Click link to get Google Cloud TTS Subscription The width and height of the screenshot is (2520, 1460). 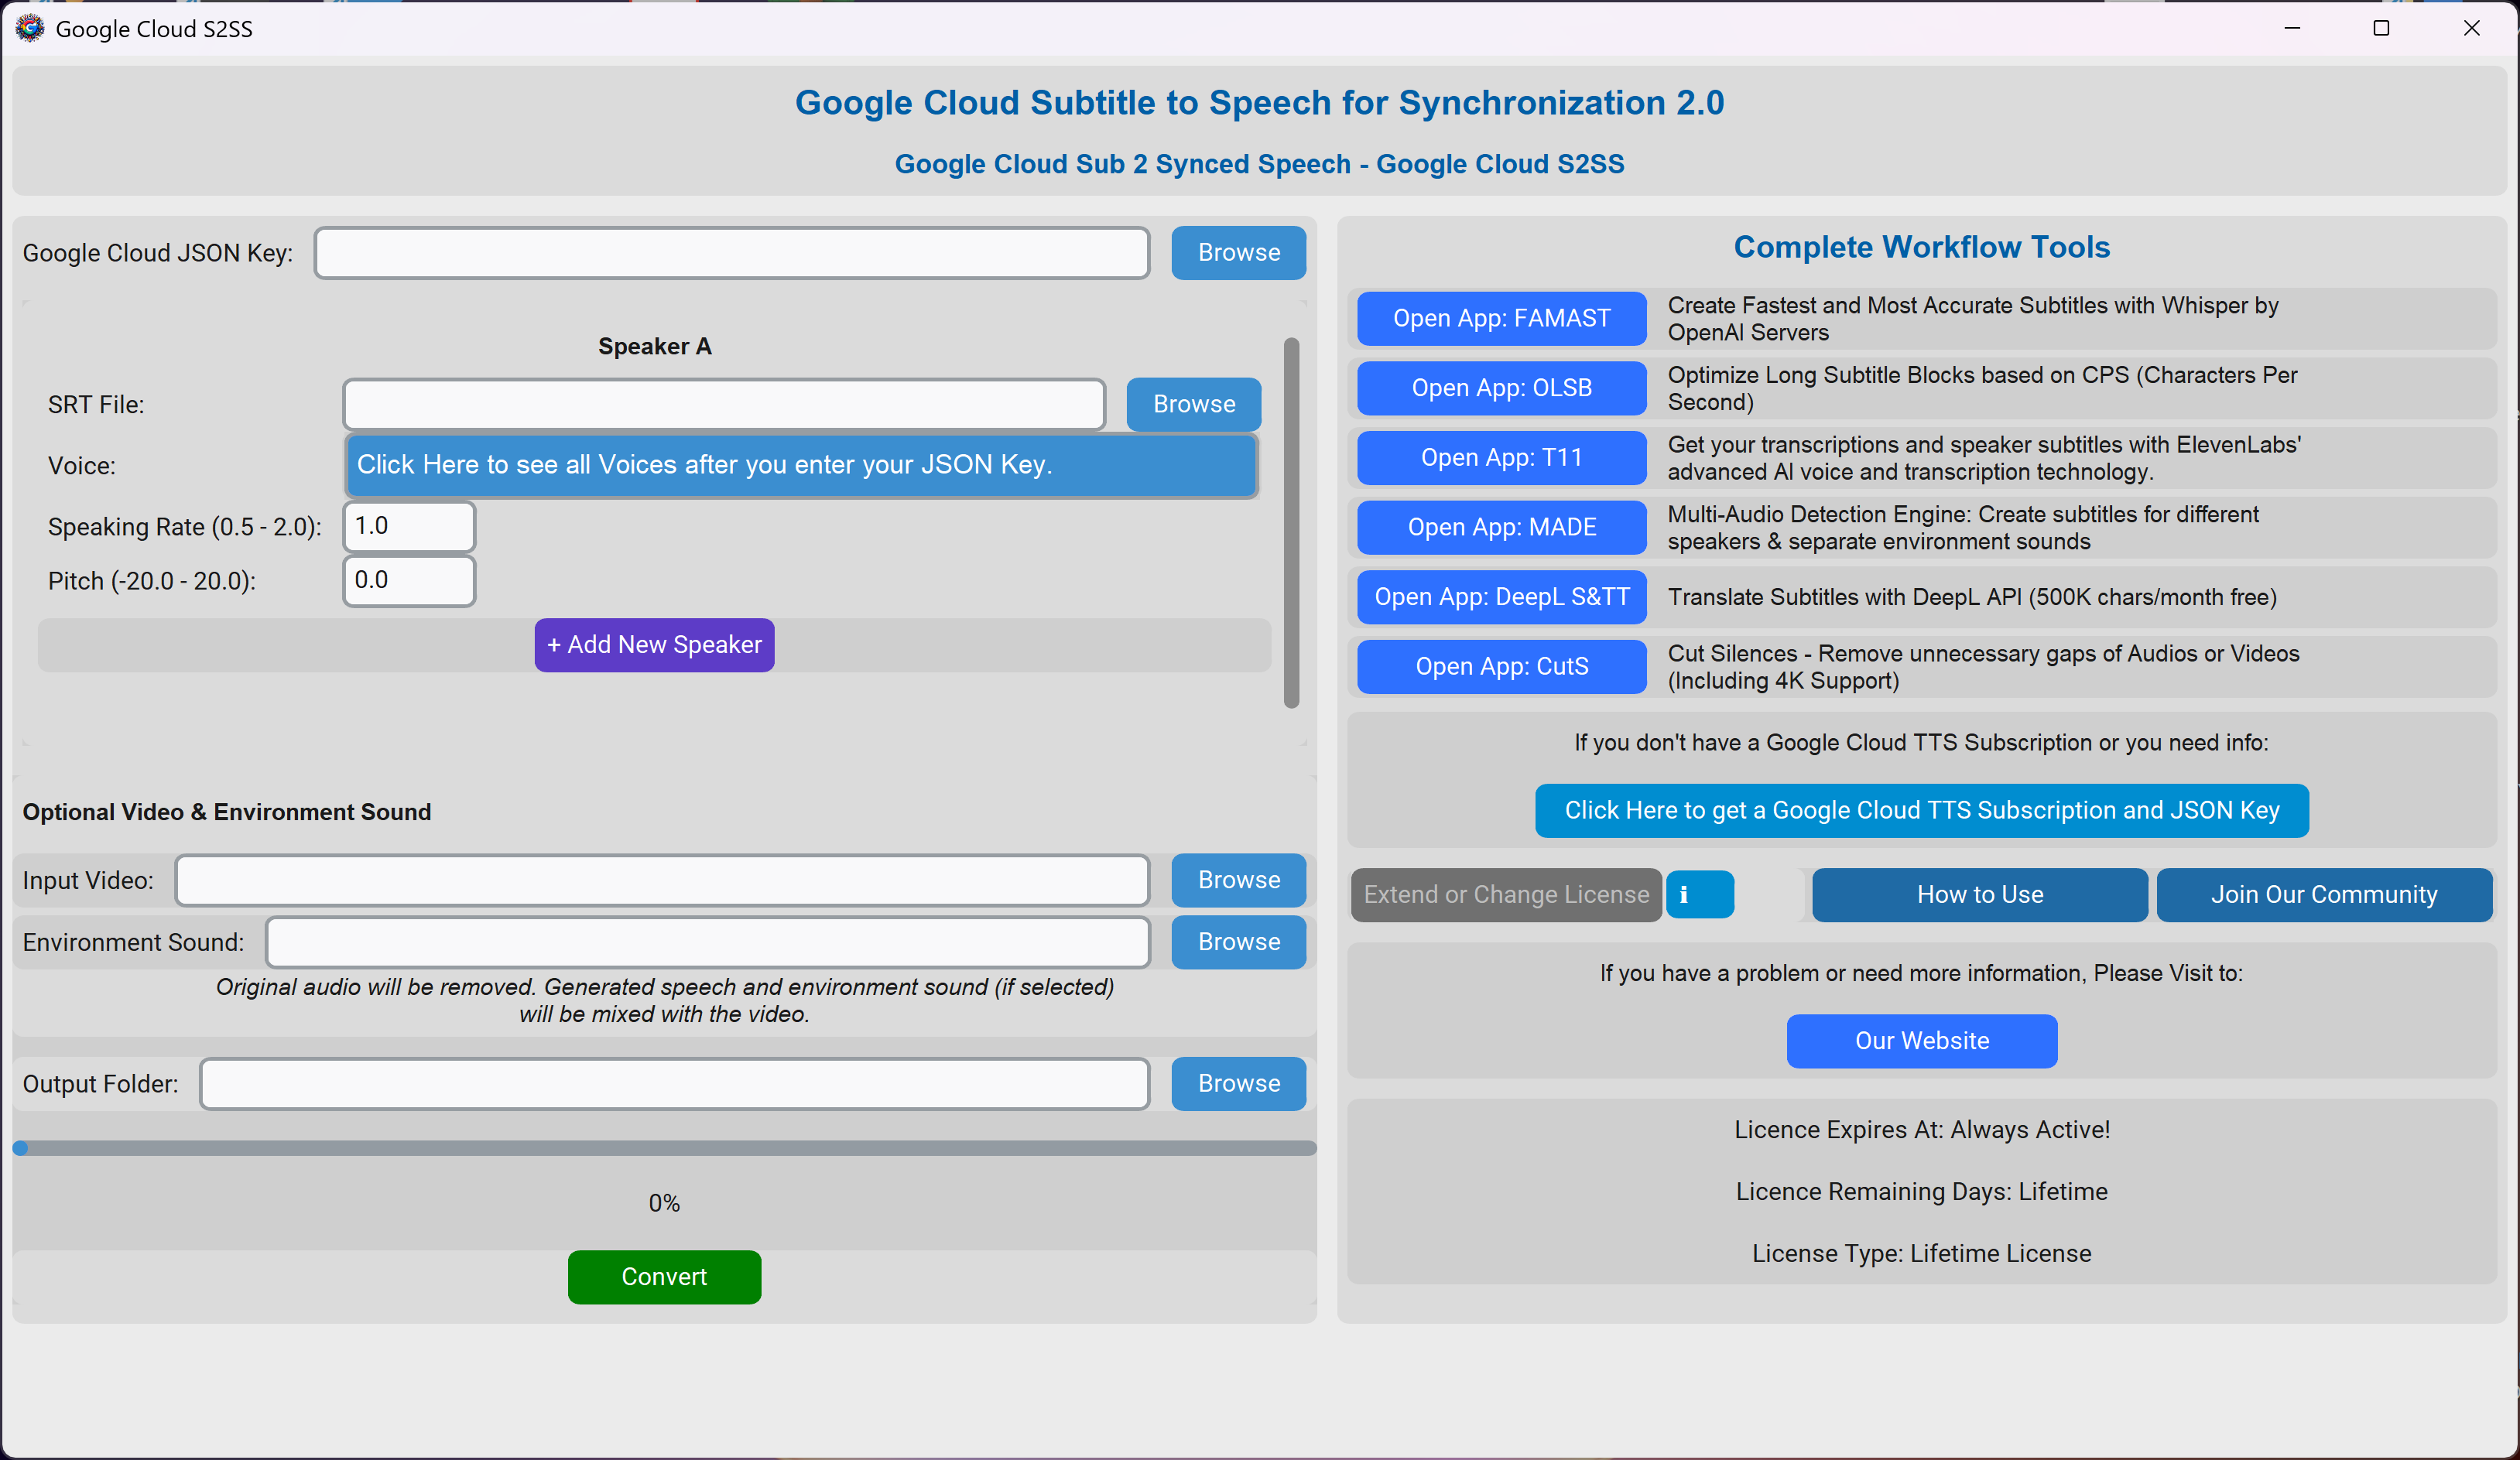click(x=1921, y=810)
